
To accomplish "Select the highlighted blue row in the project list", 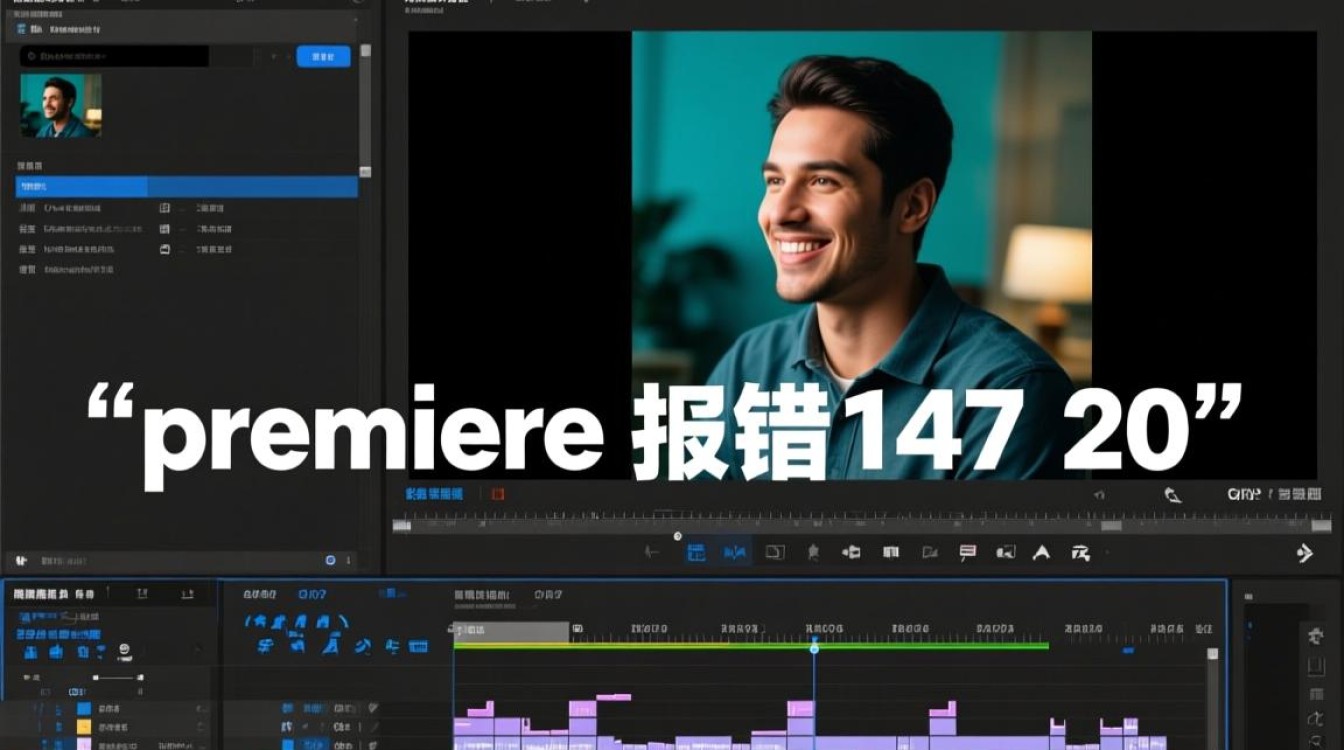I will click(187, 186).
